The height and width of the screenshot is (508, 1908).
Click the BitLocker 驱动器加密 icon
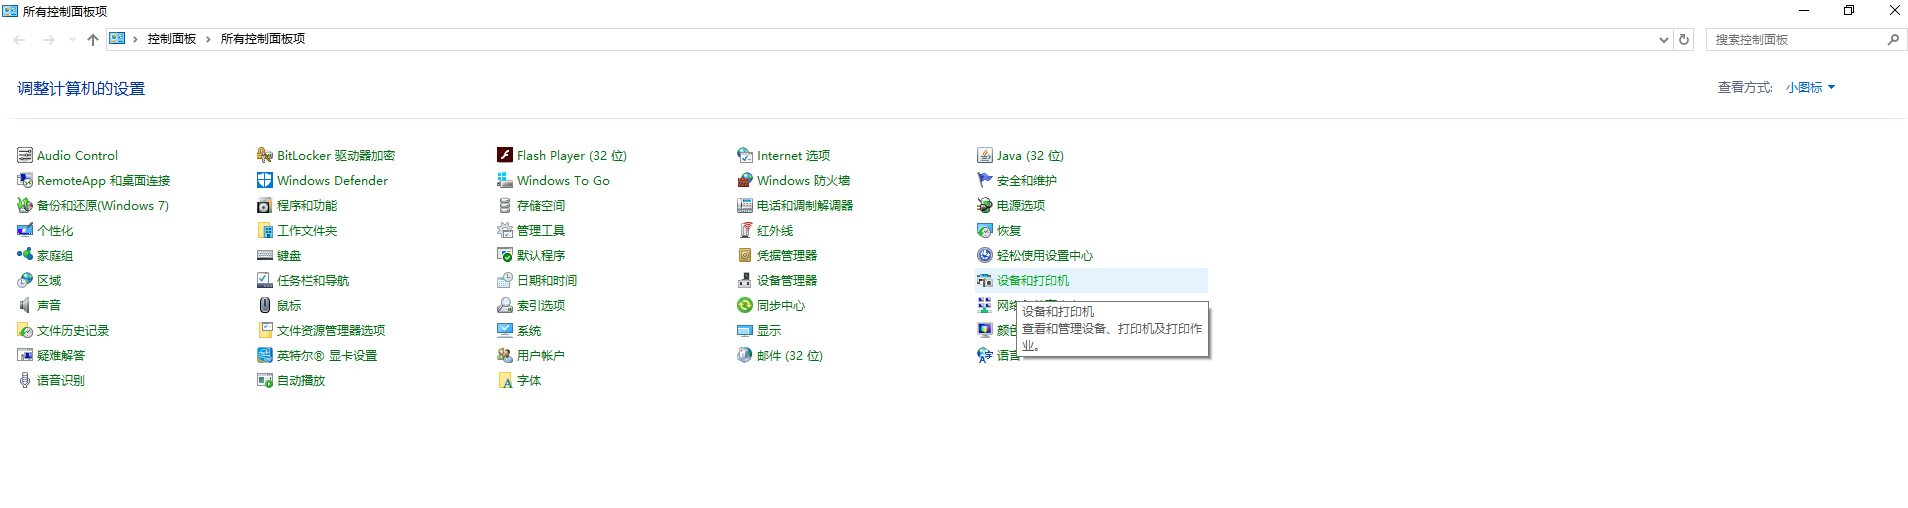(265, 155)
